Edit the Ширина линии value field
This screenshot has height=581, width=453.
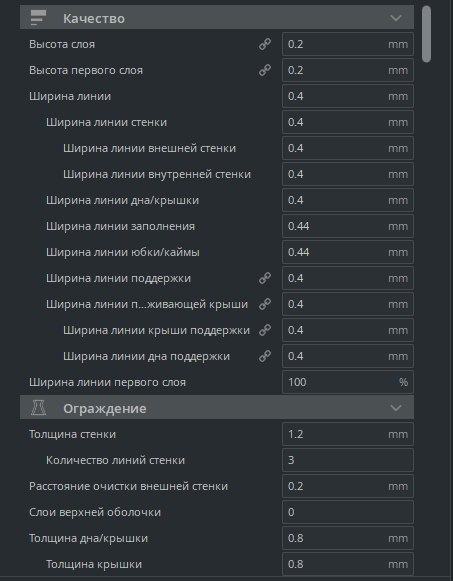(x=348, y=96)
